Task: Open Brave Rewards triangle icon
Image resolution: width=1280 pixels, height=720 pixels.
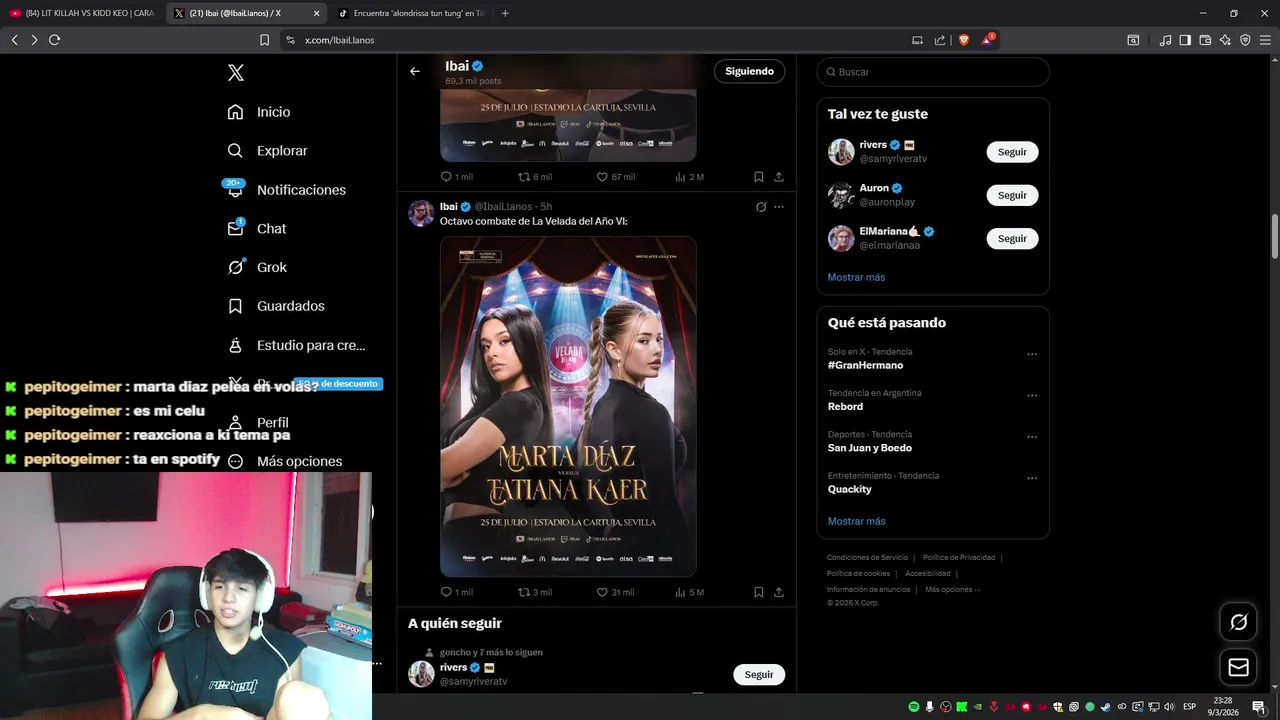Action: [x=987, y=40]
